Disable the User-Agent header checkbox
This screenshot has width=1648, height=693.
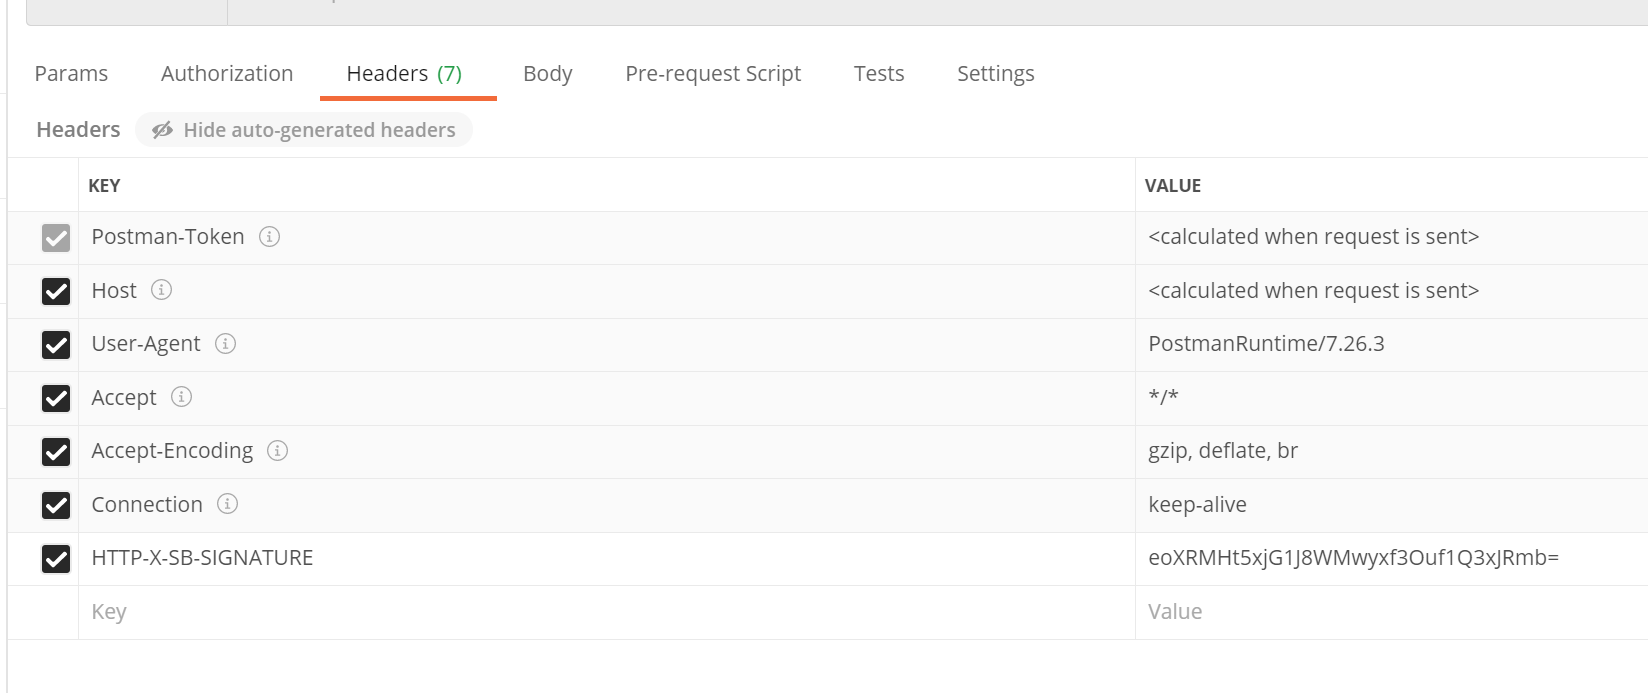click(x=56, y=345)
